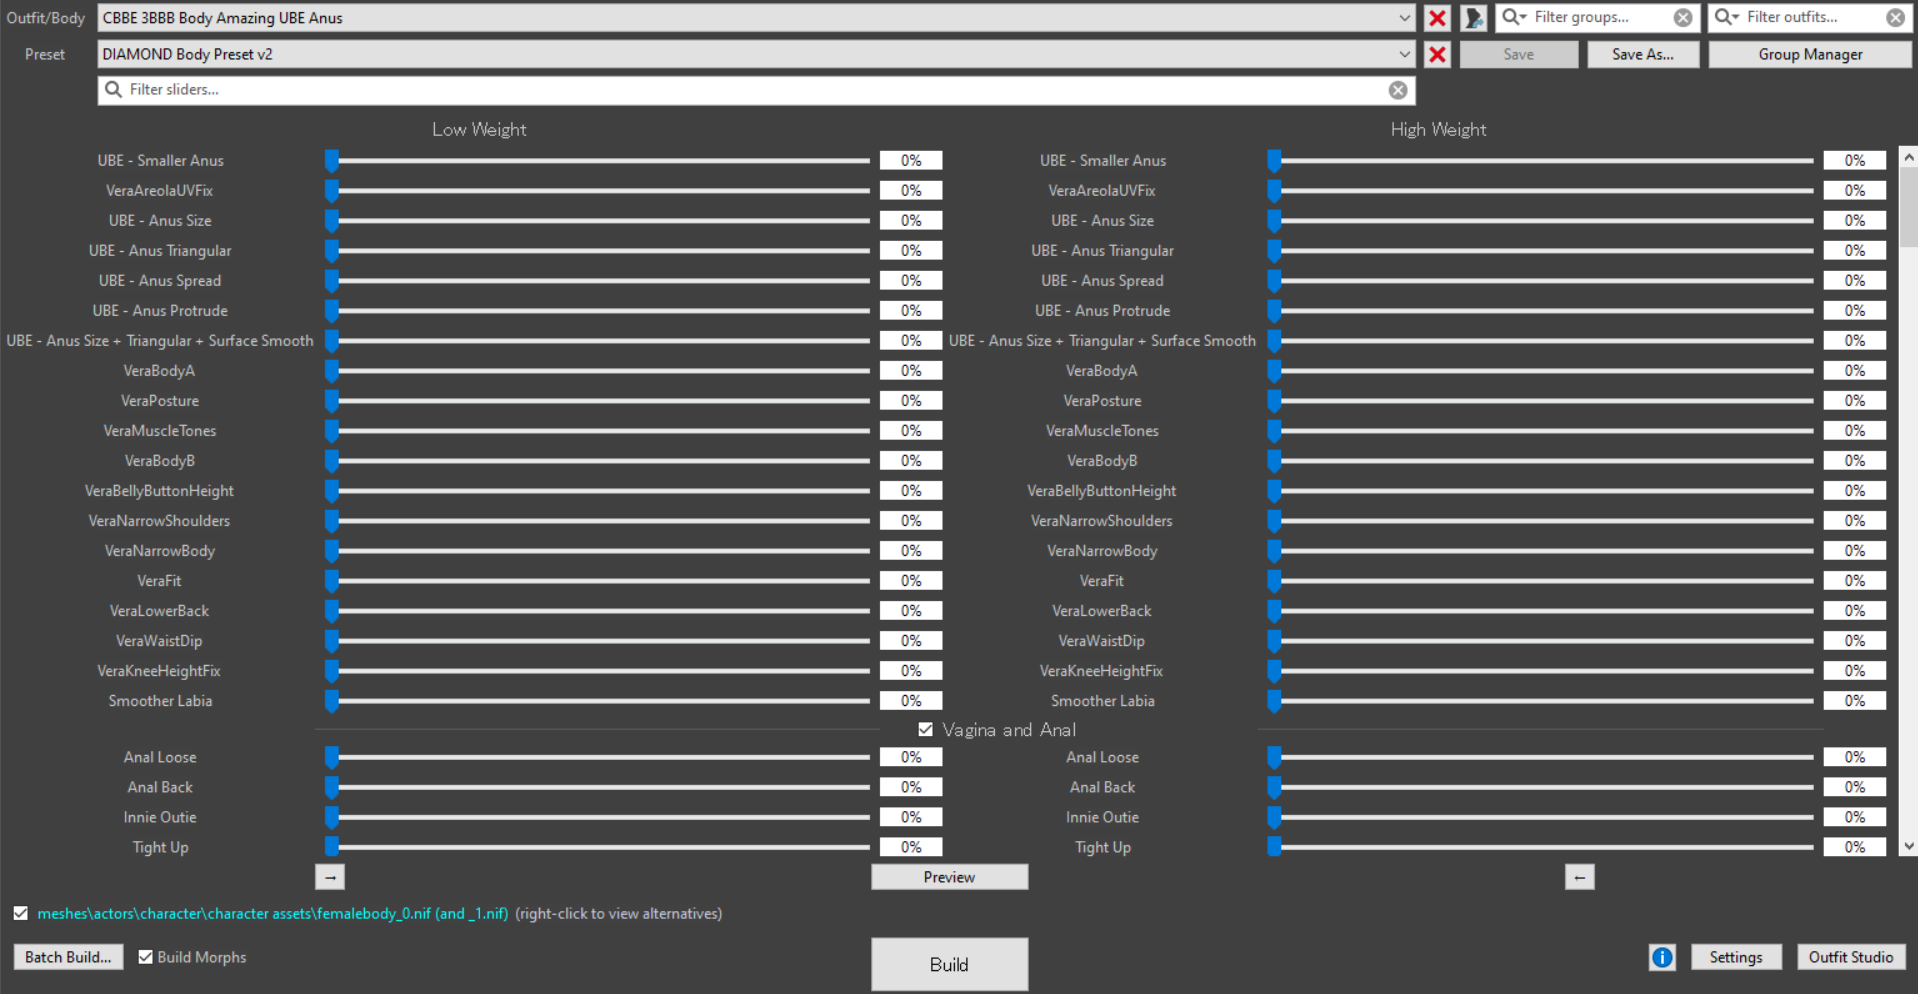Click the Filter groups search magnifier icon
The image size is (1918, 994).
(1514, 17)
